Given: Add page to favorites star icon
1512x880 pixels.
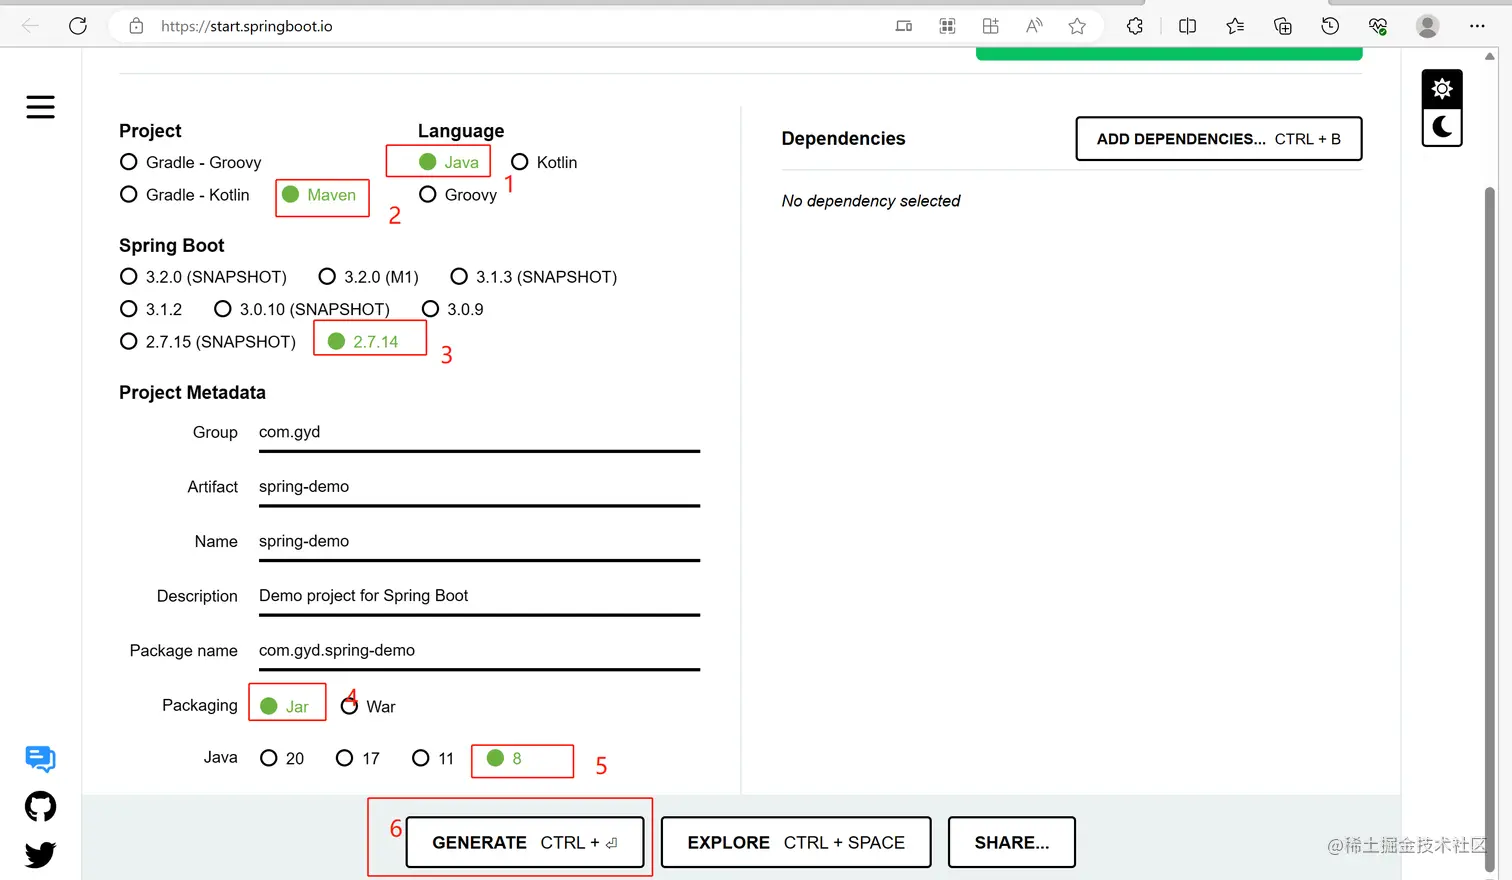Looking at the screenshot, I should click(x=1077, y=26).
